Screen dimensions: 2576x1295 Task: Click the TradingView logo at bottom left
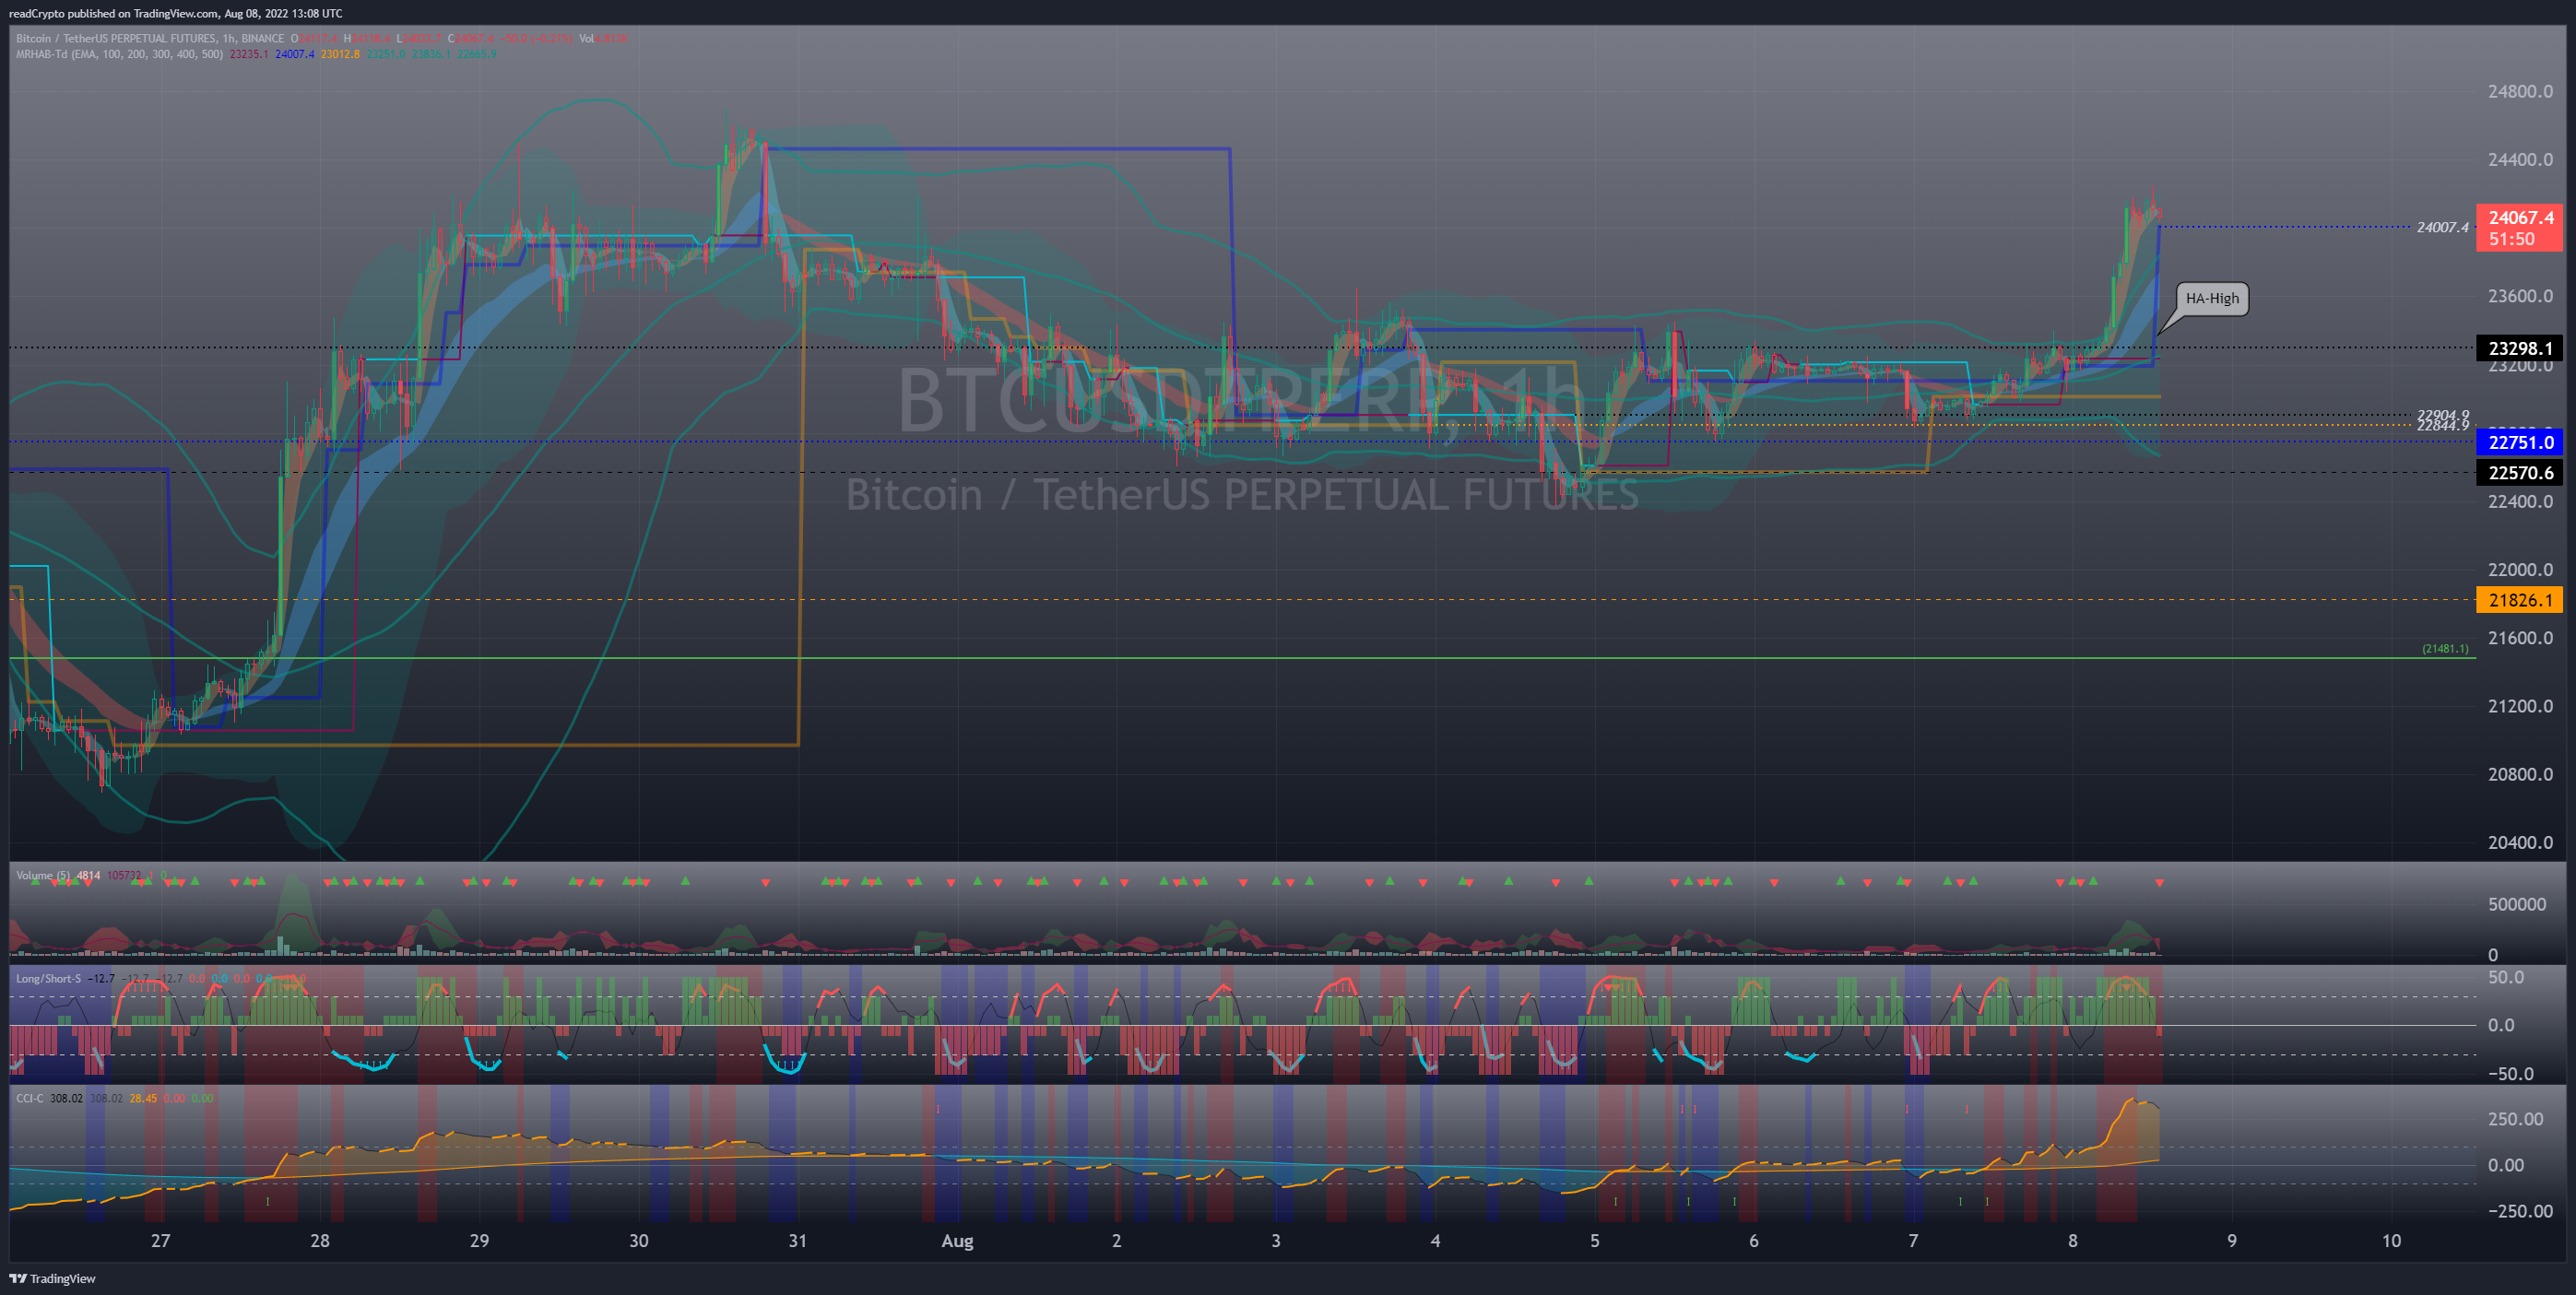tap(52, 1278)
